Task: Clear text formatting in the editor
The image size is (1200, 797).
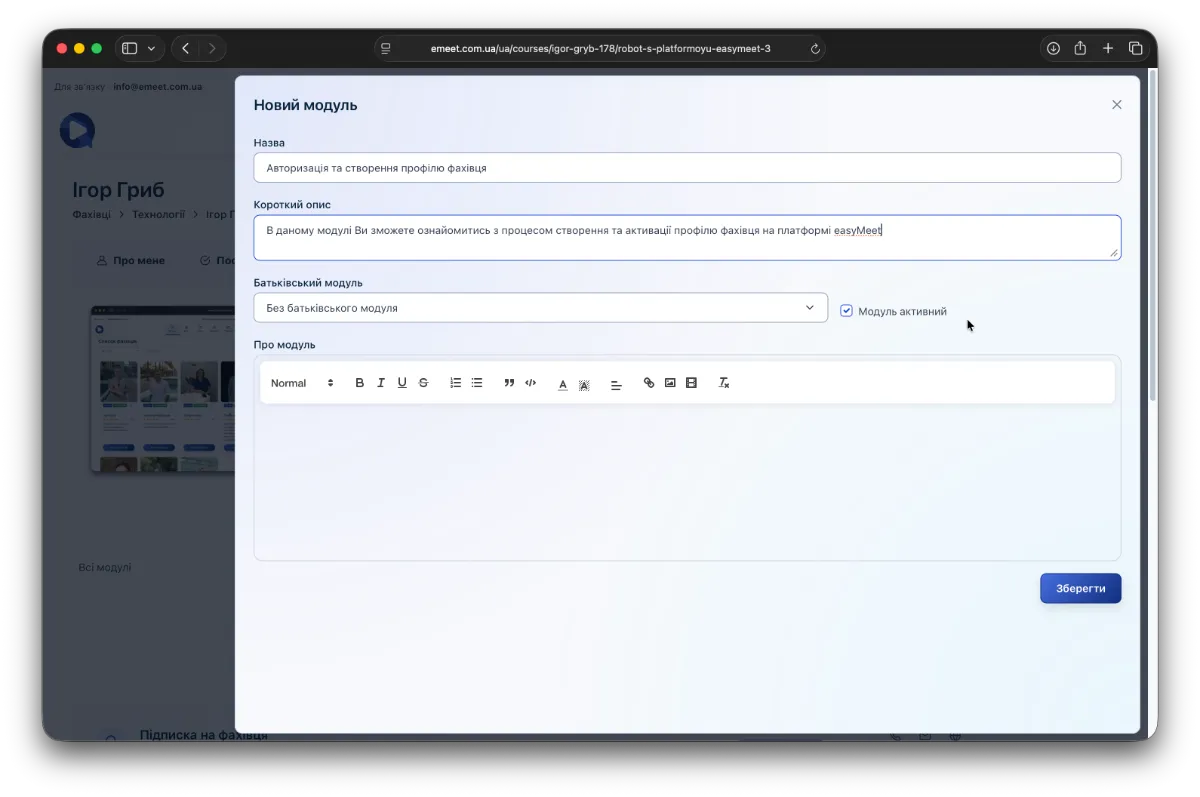Action: 724,383
